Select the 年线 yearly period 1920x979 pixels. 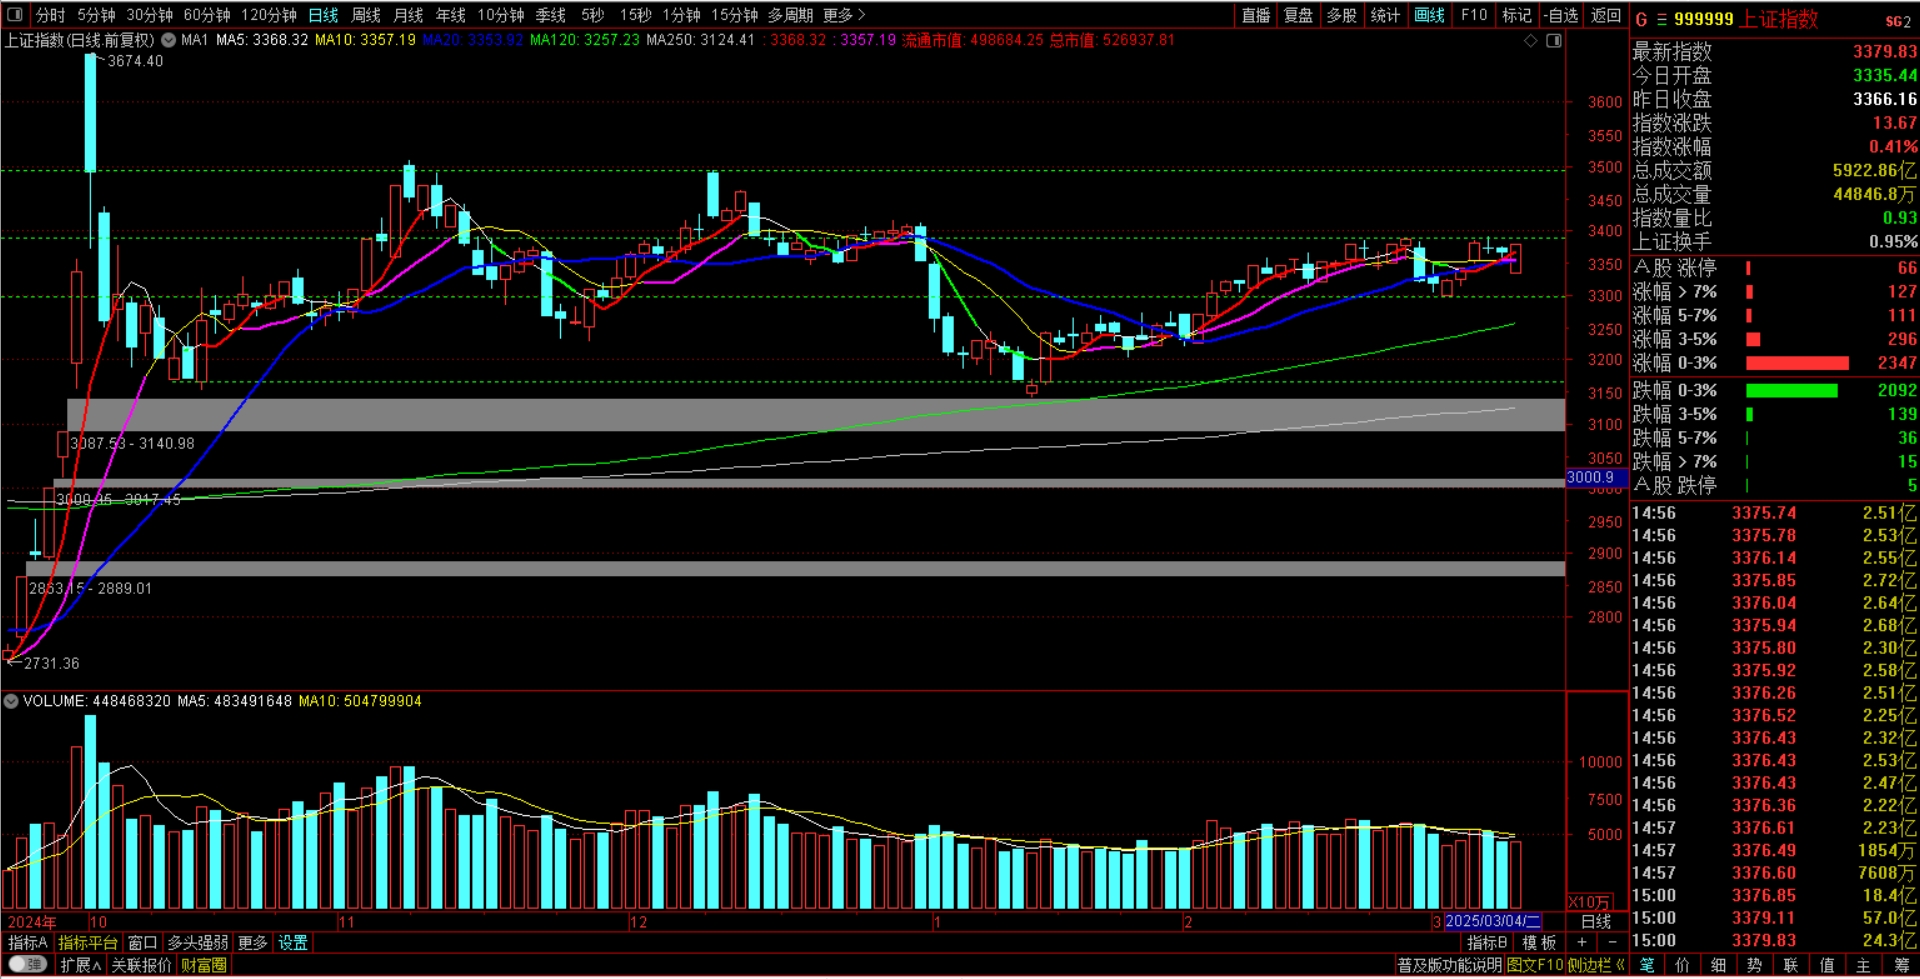[x=451, y=15]
